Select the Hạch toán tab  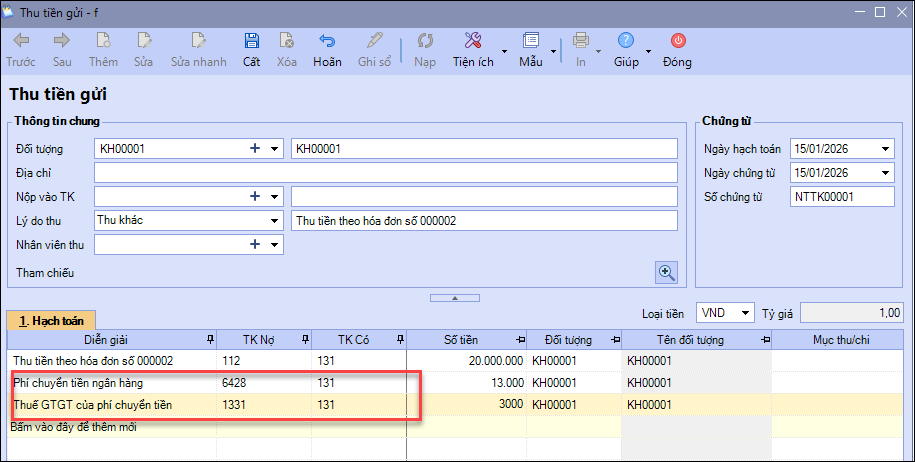[45, 319]
